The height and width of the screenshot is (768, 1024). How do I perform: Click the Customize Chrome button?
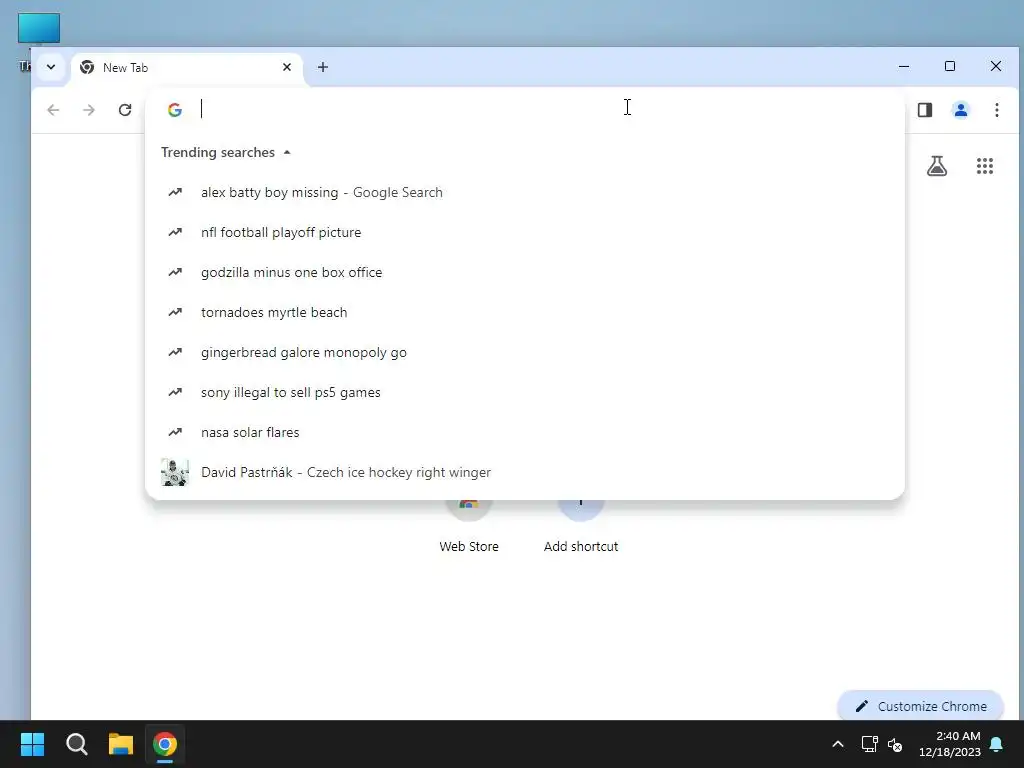click(920, 706)
